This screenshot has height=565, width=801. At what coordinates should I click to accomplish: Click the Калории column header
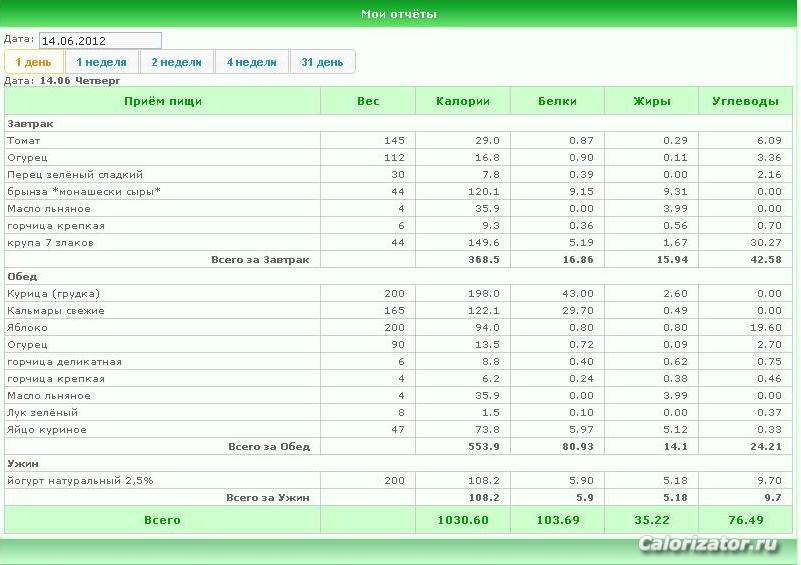pyautogui.click(x=463, y=101)
